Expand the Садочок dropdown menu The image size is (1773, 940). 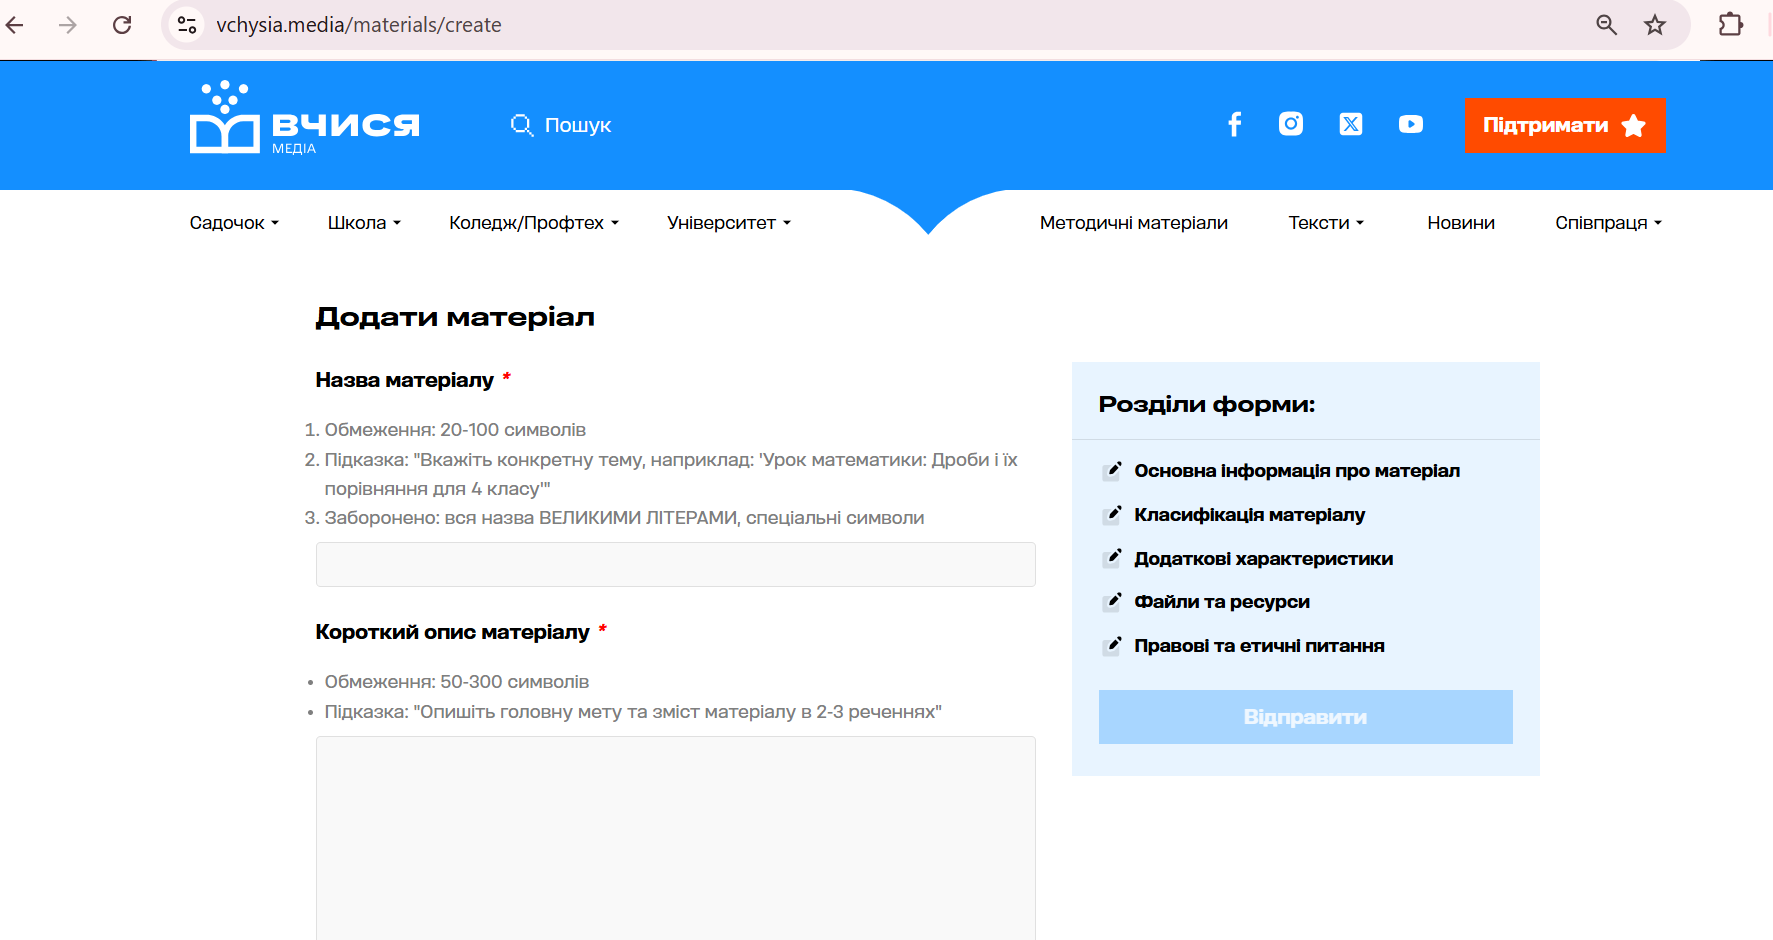(x=234, y=223)
